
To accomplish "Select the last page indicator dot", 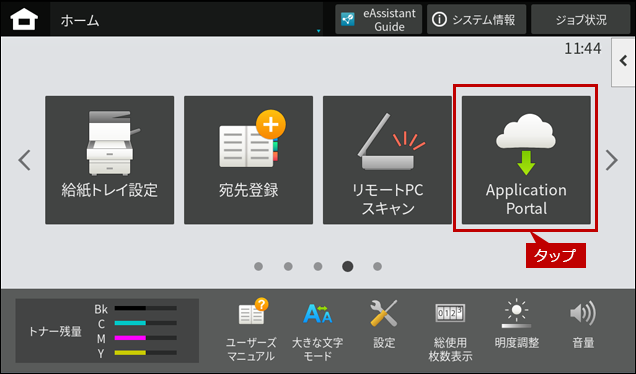I will pos(377,267).
